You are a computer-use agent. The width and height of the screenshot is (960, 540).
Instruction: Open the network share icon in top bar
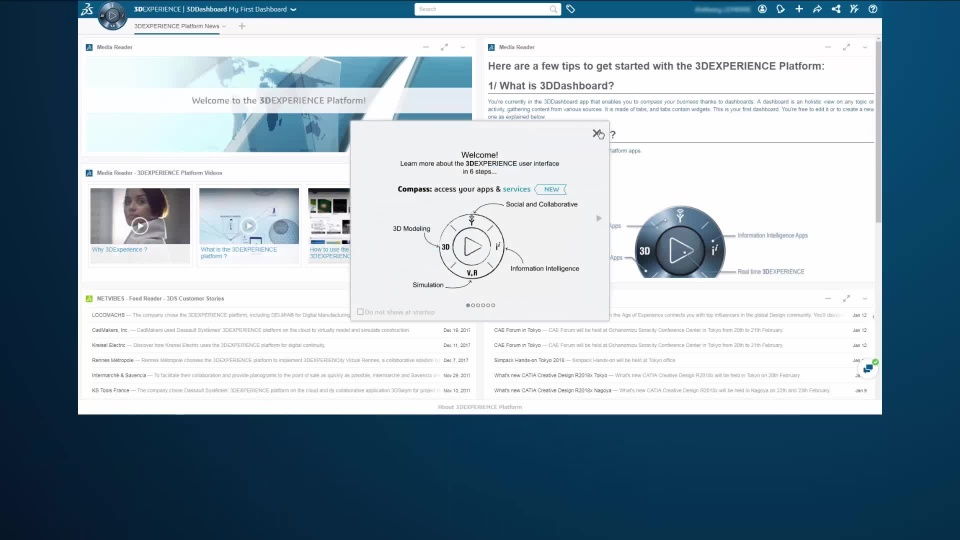coord(836,9)
